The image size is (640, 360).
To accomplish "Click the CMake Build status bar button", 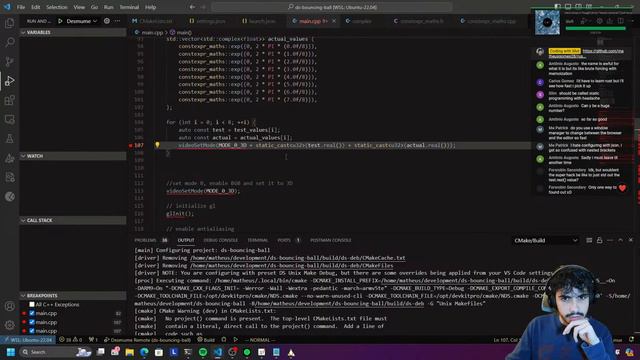I will tap(206, 340).
